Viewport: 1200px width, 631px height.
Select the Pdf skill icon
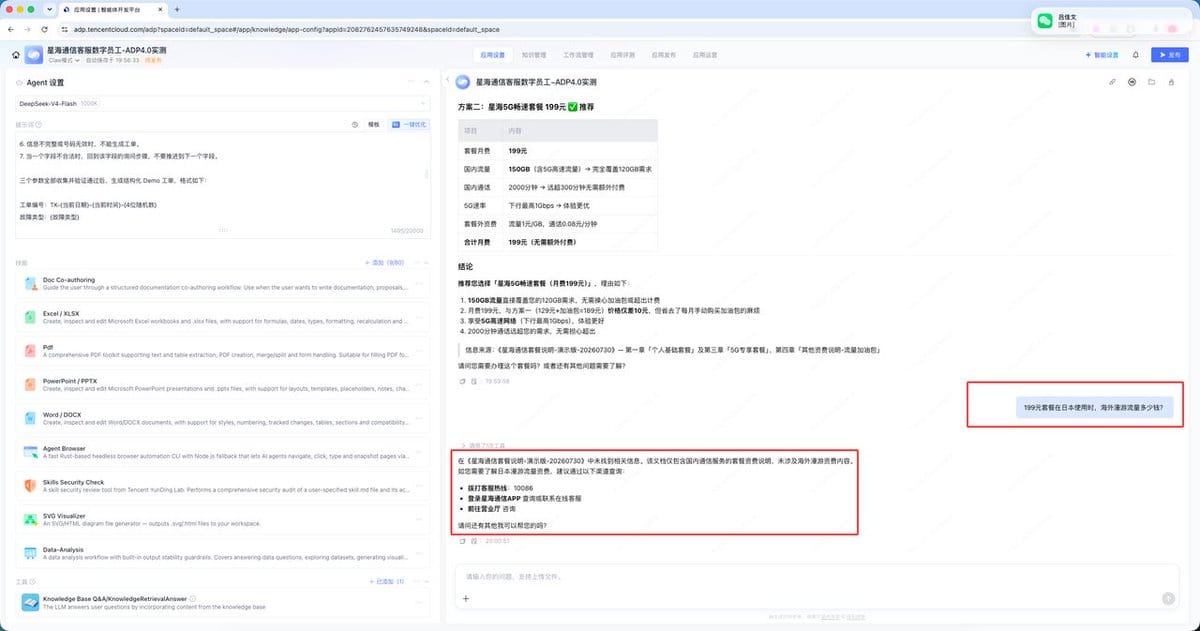(28, 351)
